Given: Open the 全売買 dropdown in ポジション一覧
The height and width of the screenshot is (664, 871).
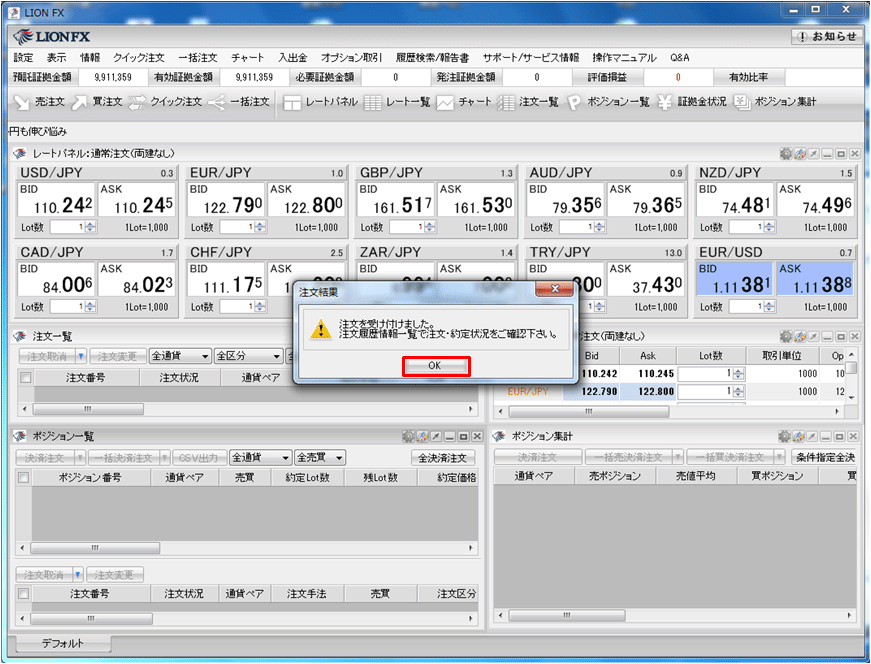Looking at the screenshot, I should pos(320,458).
